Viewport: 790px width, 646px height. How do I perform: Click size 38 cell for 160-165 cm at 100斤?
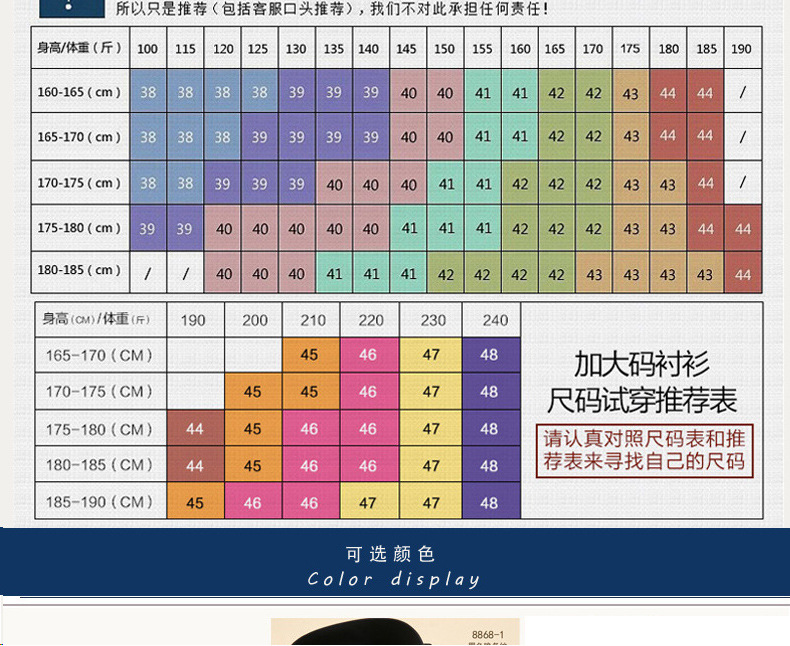click(148, 92)
